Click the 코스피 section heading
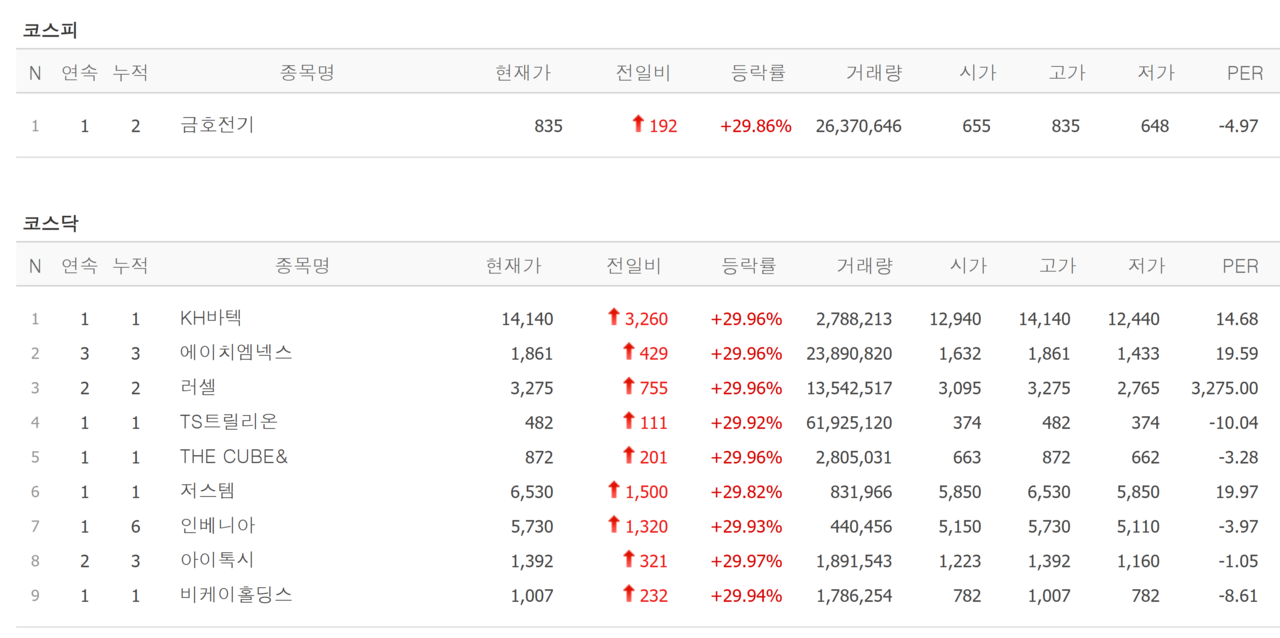 pos(50,30)
